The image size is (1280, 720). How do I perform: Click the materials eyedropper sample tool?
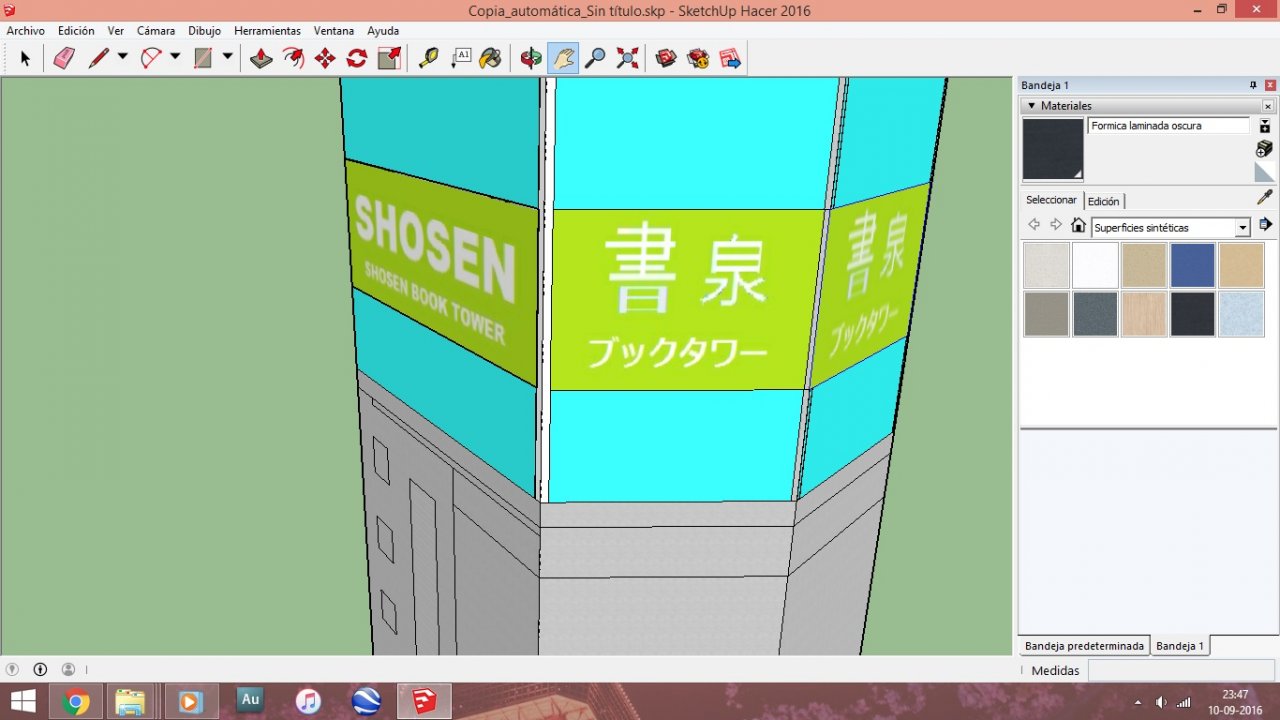[1265, 197]
